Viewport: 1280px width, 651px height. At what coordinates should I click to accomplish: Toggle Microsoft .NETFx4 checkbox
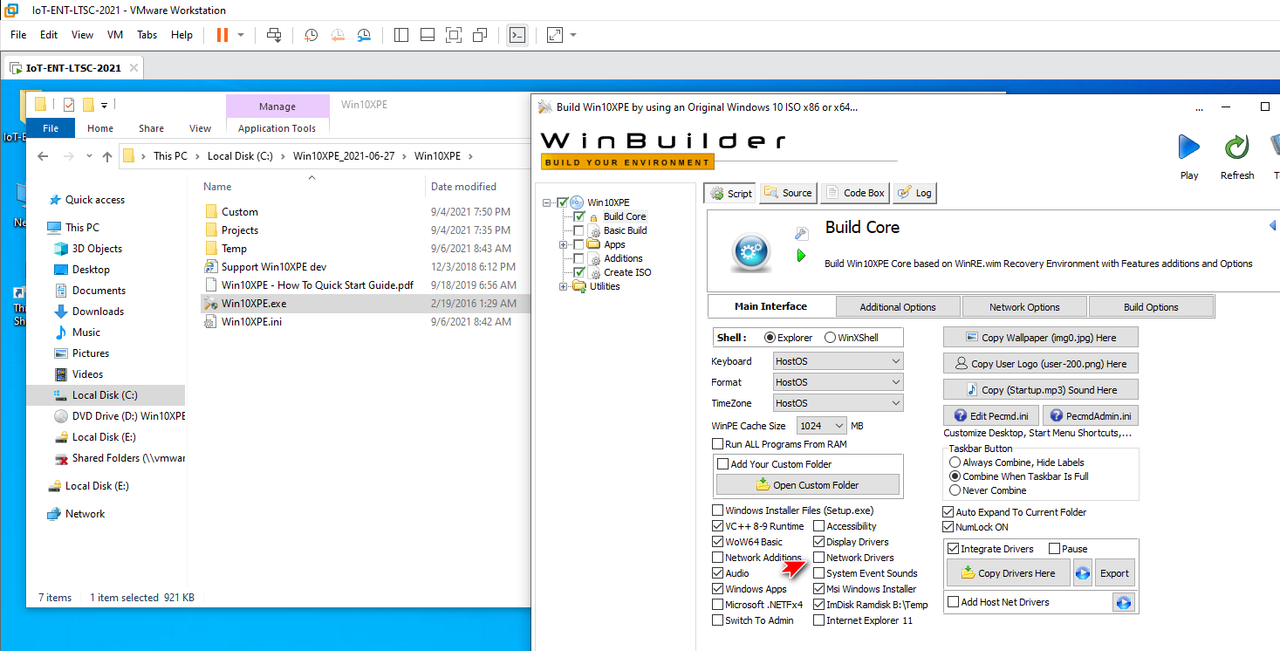717,605
